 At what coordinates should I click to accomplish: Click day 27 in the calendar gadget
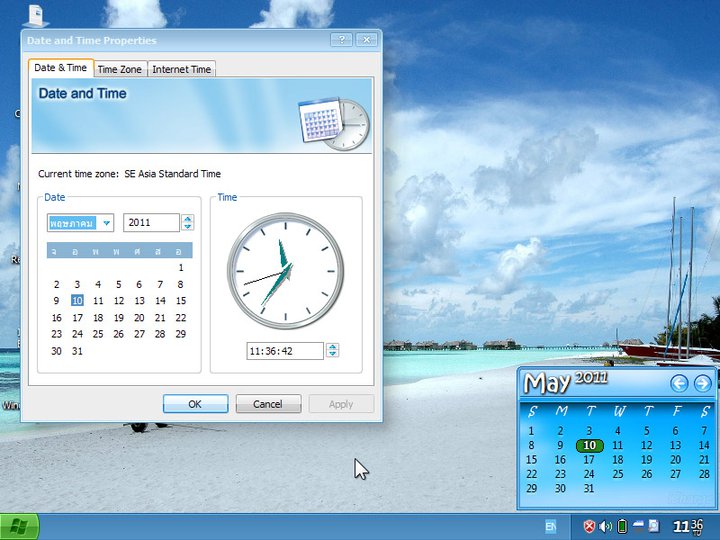tap(675, 474)
